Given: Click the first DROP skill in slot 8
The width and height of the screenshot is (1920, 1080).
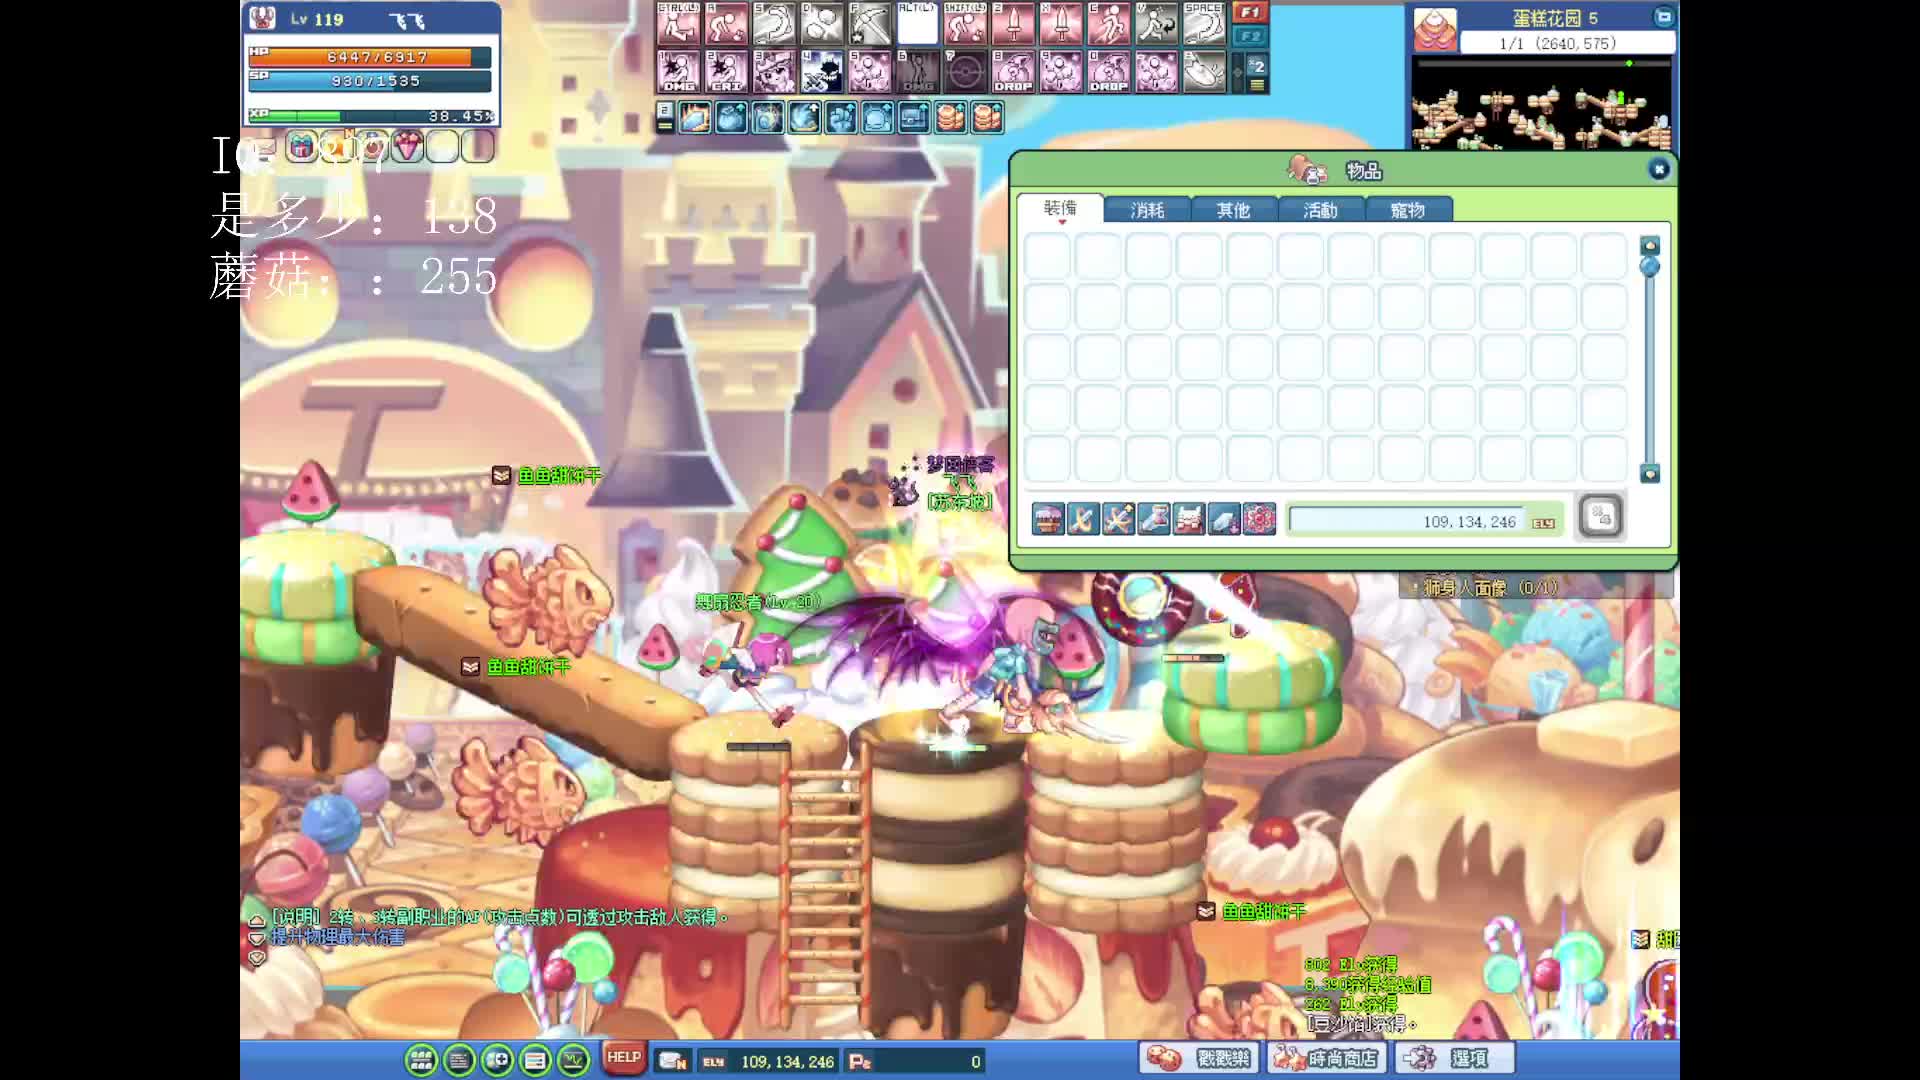Looking at the screenshot, I should pyautogui.click(x=1013, y=72).
